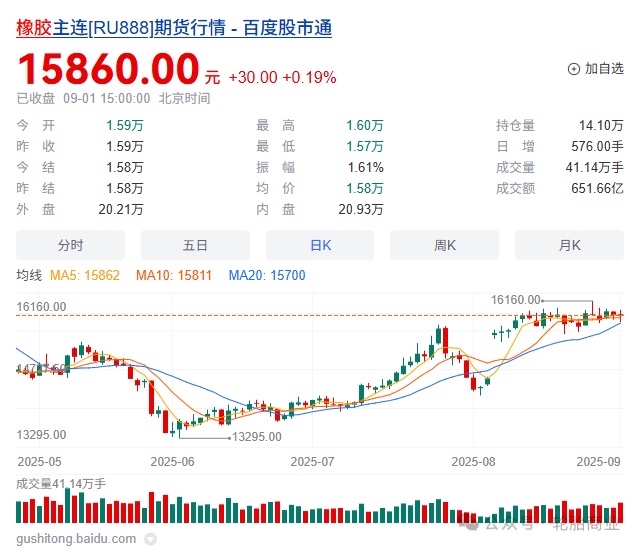Click the 最低 value 1.57万
The height and width of the screenshot is (552, 640).
click(365, 146)
